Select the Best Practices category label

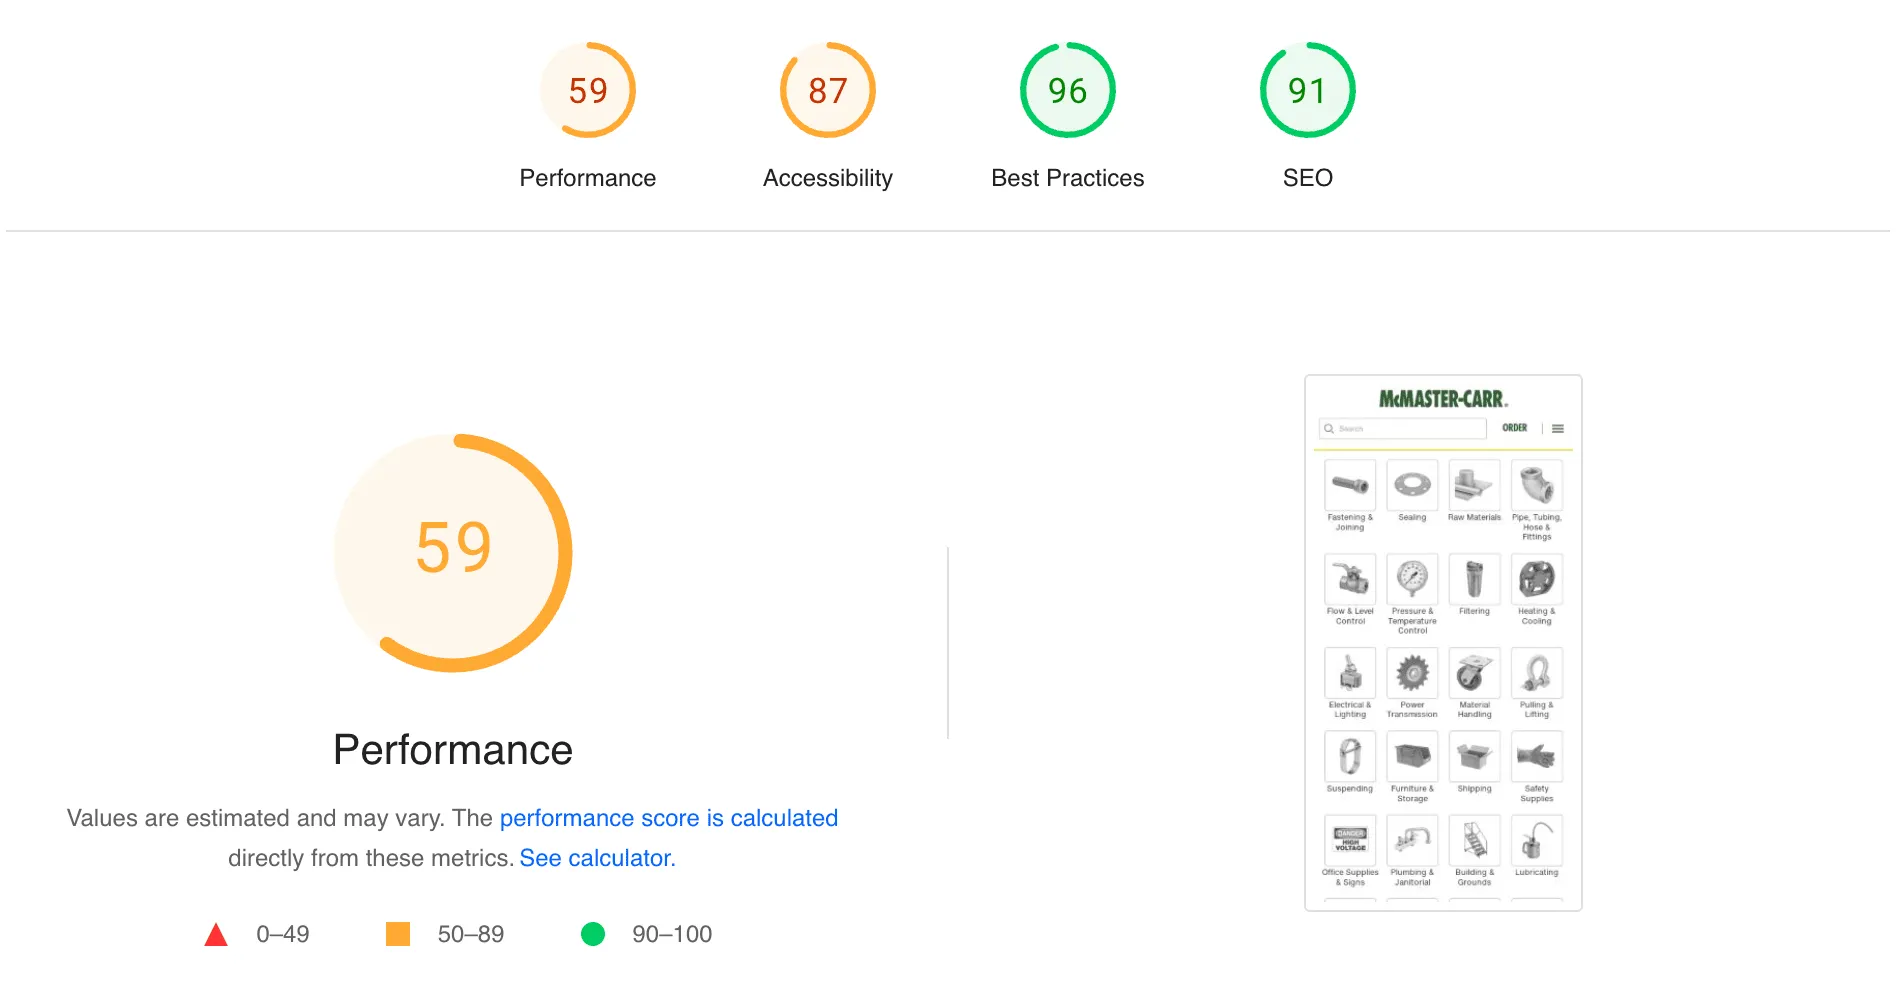pos(1067,178)
